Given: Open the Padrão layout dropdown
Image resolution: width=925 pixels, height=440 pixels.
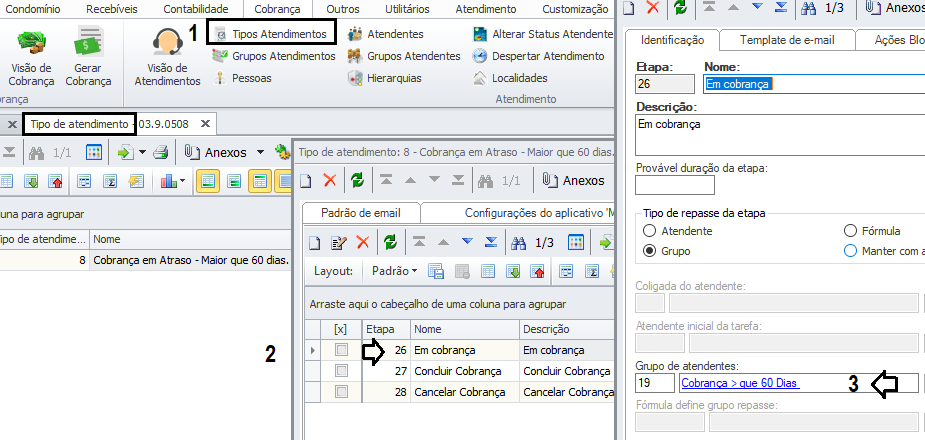Looking at the screenshot, I should pos(394,271).
